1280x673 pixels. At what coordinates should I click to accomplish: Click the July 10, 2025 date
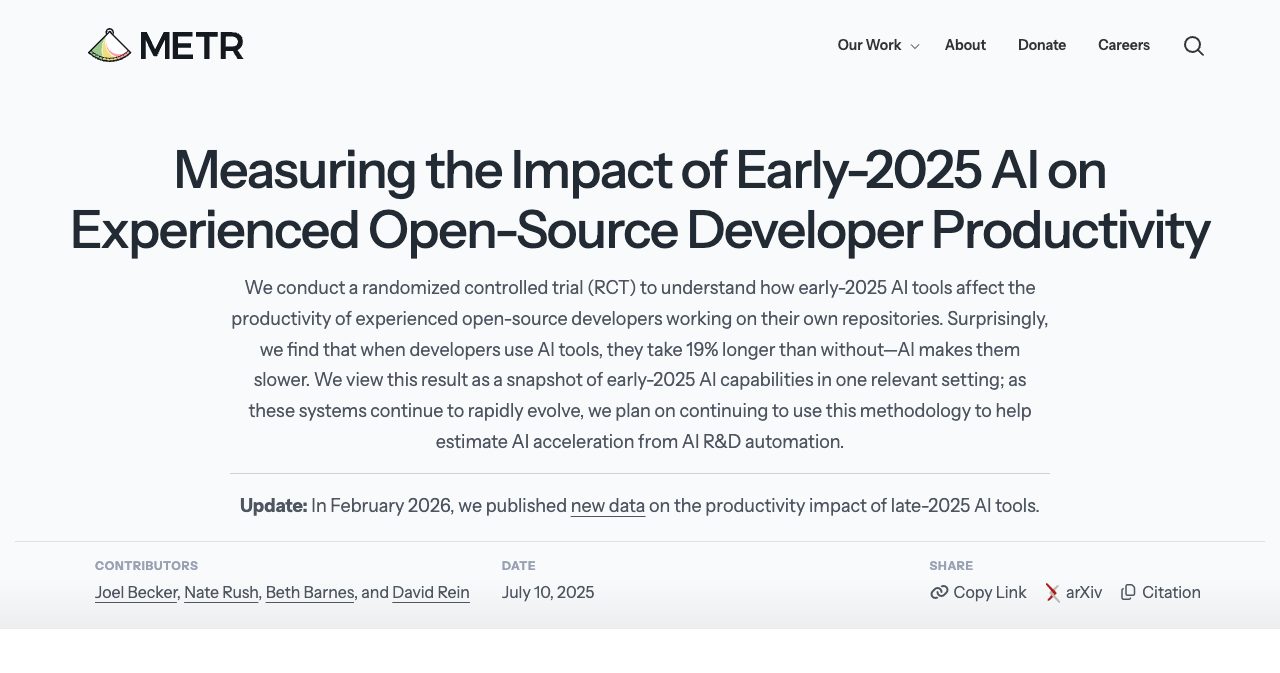(x=548, y=592)
